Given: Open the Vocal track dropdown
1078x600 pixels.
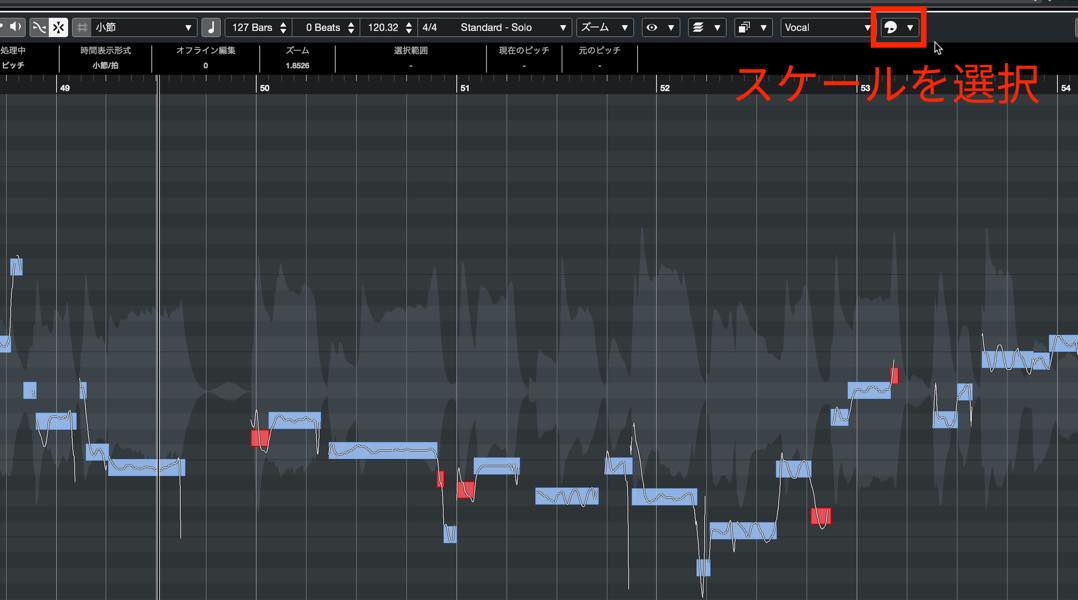Looking at the screenshot, I should pyautogui.click(x=826, y=27).
